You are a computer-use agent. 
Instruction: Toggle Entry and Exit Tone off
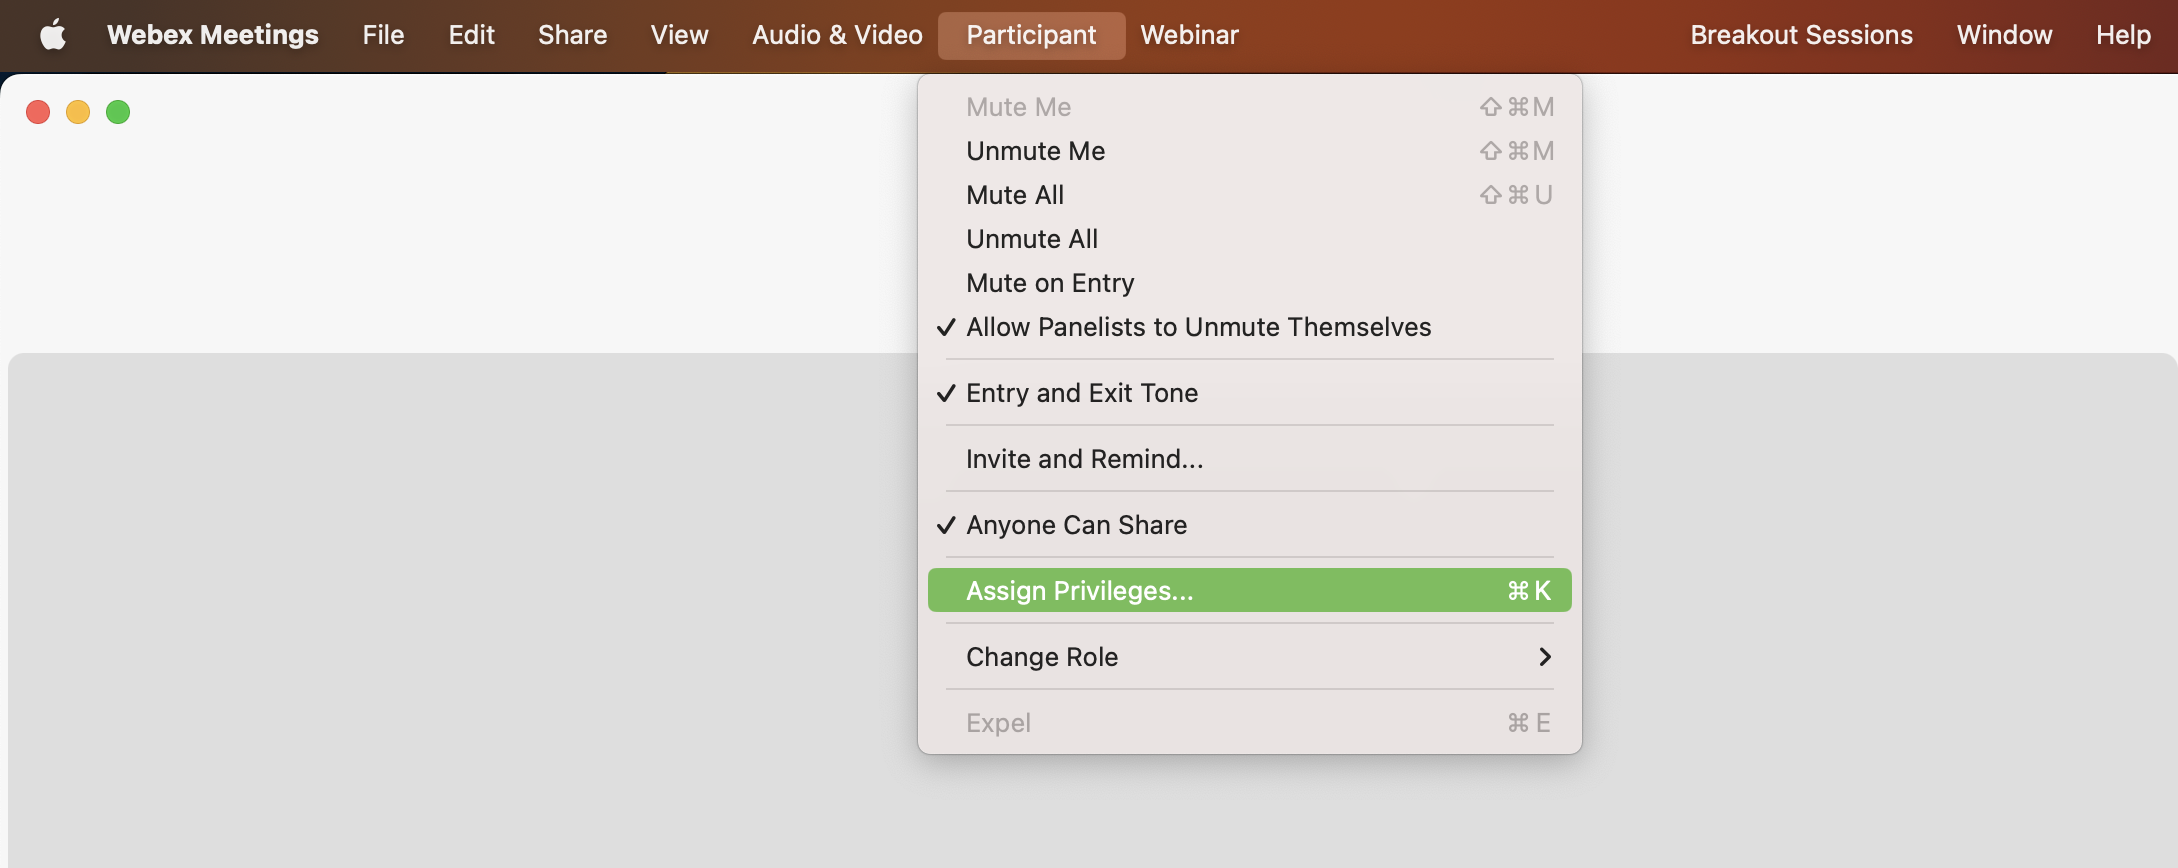pos(1250,393)
